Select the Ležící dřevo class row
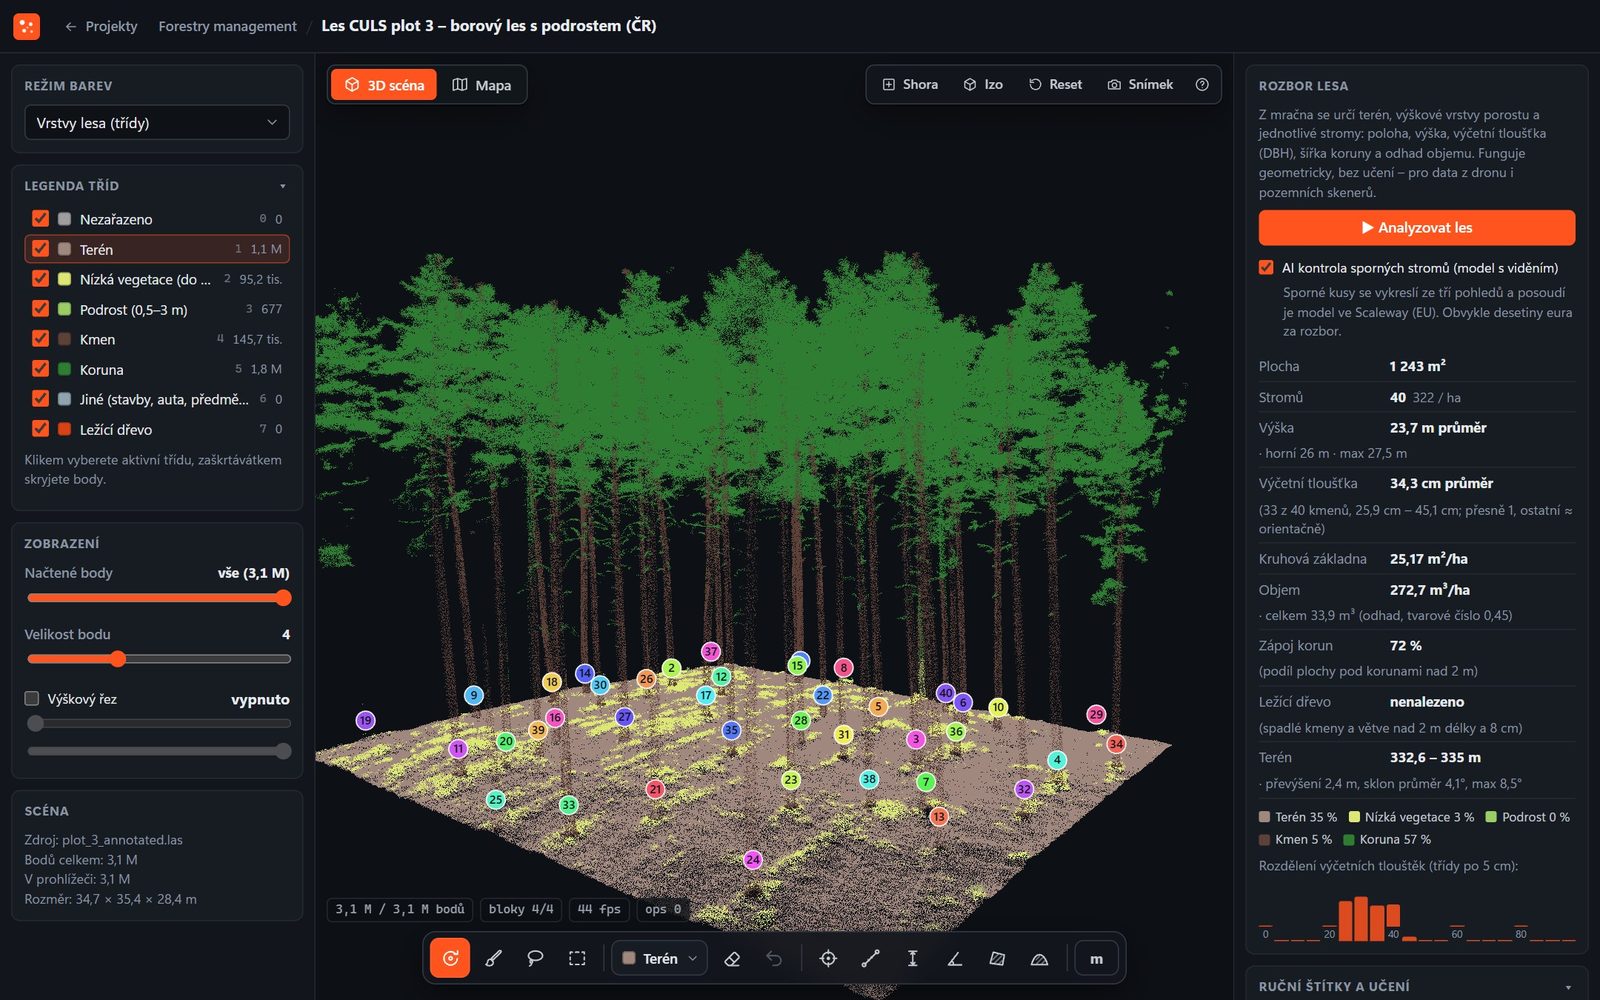Image resolution: width=1600 pixels, height=1000 pixels. pyautogui.click(x=157, y=429)
